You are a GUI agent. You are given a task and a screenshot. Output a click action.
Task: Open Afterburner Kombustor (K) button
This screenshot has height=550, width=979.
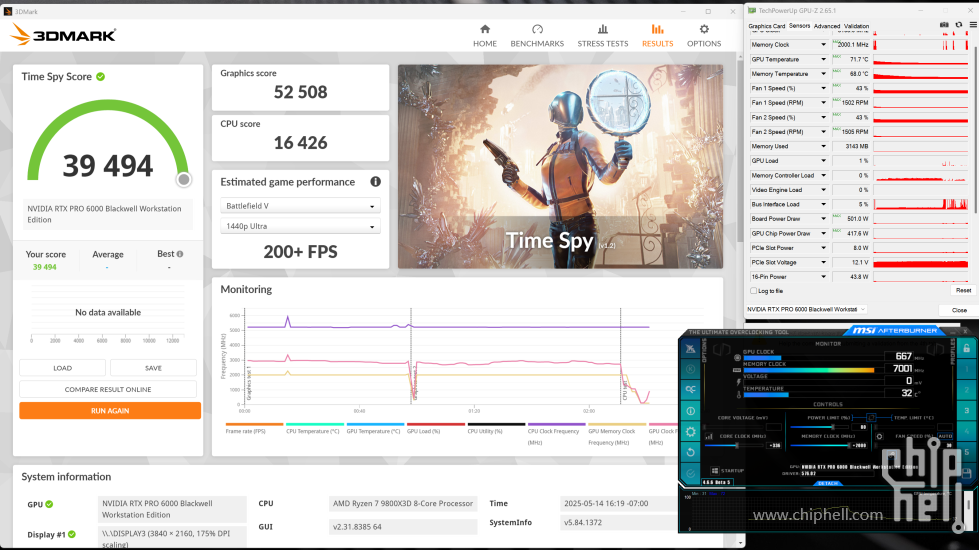(x=690, y=369)
